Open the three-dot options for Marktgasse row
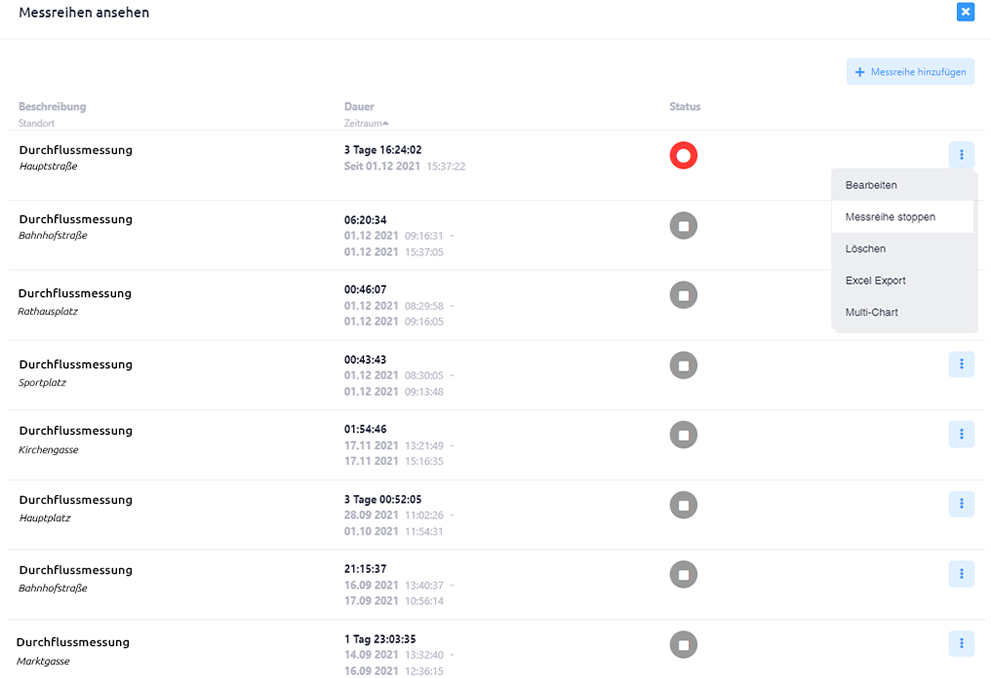This screenshot has width=991, height=678. (961, 643)
